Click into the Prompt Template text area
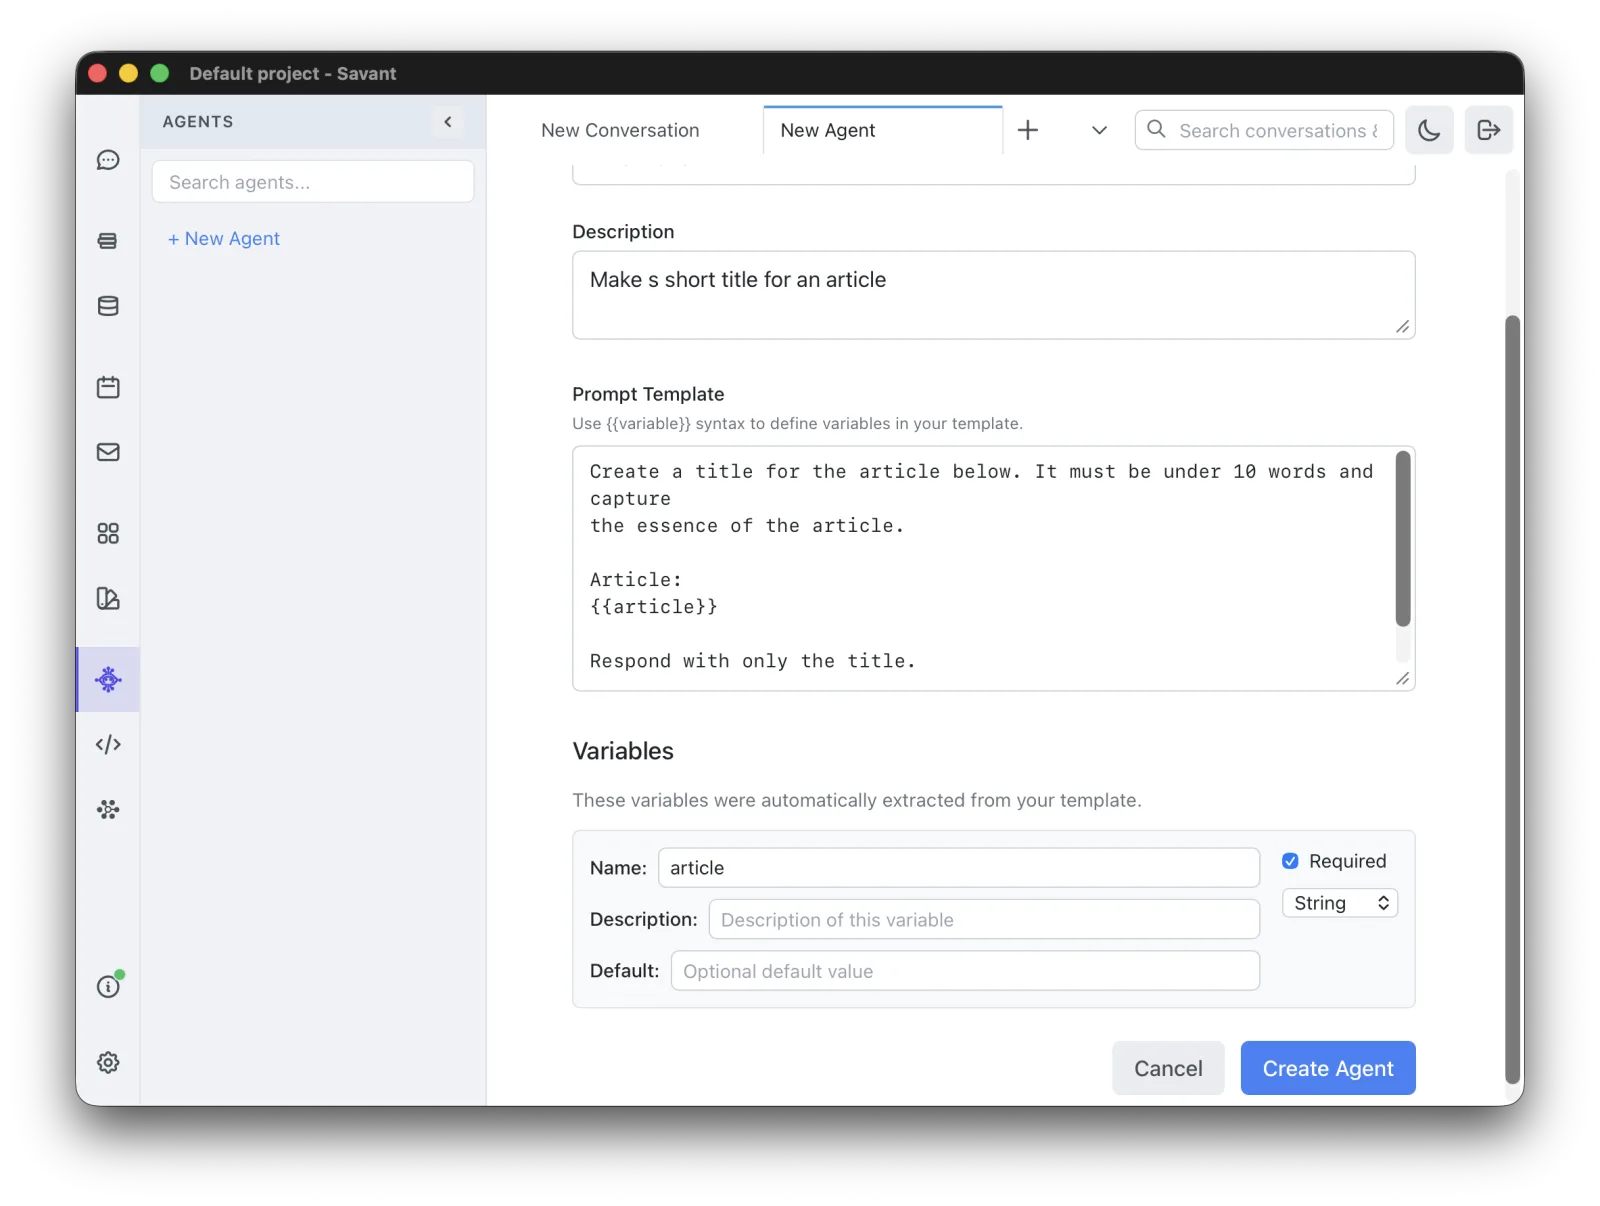 pyautogui.click(x=993, y=568)
